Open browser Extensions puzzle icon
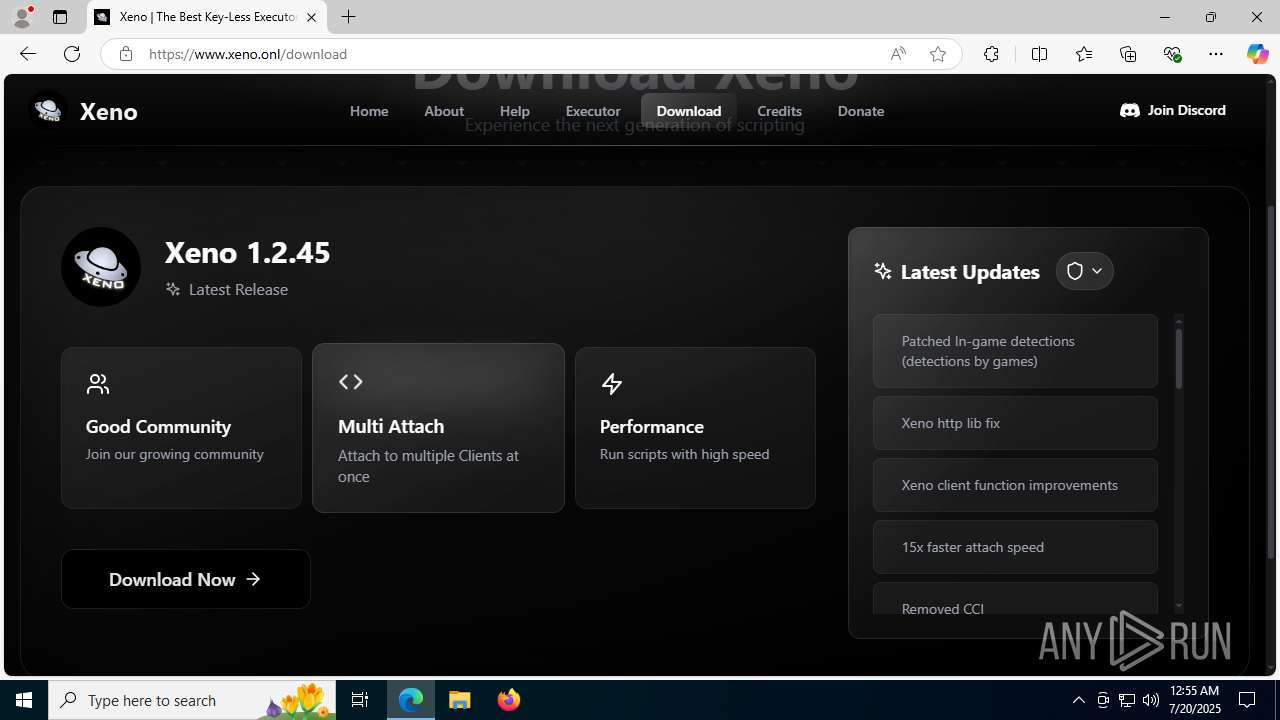The image size is (1280, 720). pyautogui.click(x=991, y=54)
